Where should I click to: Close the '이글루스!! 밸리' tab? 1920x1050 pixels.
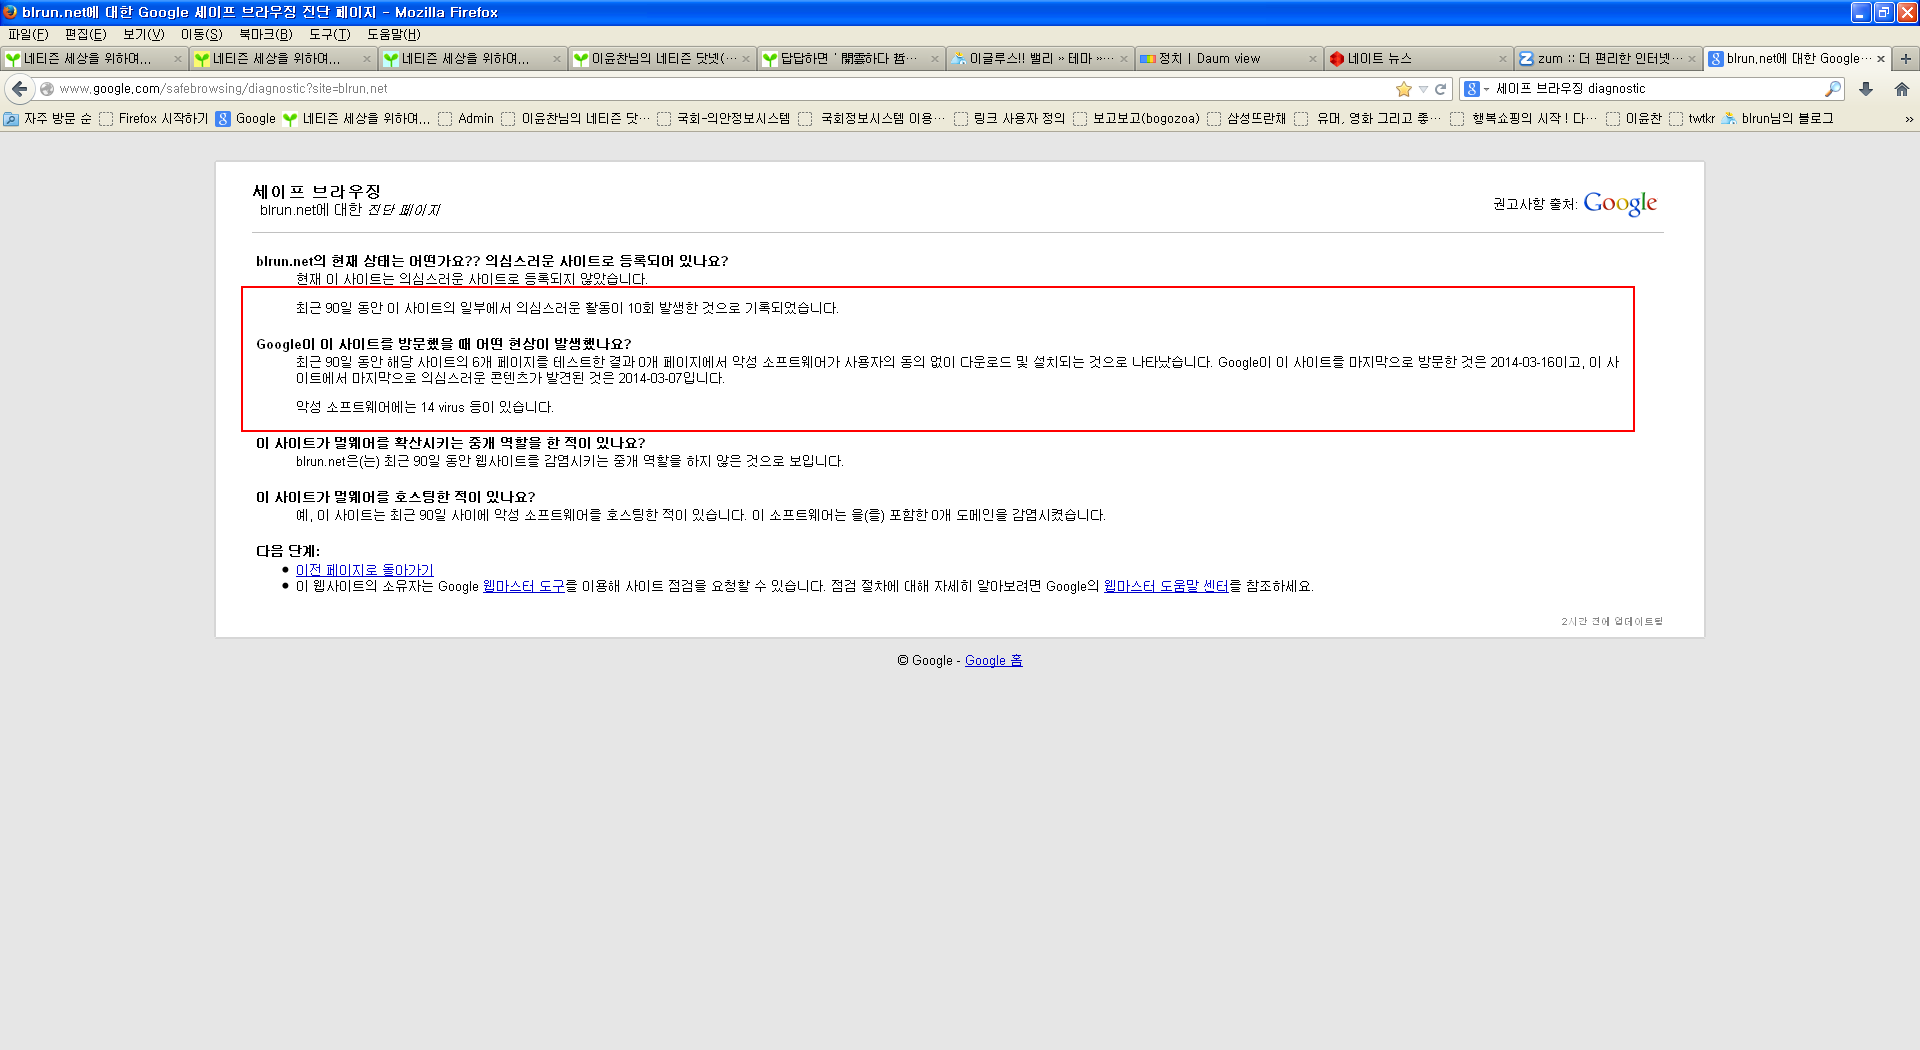point(1124,59)
